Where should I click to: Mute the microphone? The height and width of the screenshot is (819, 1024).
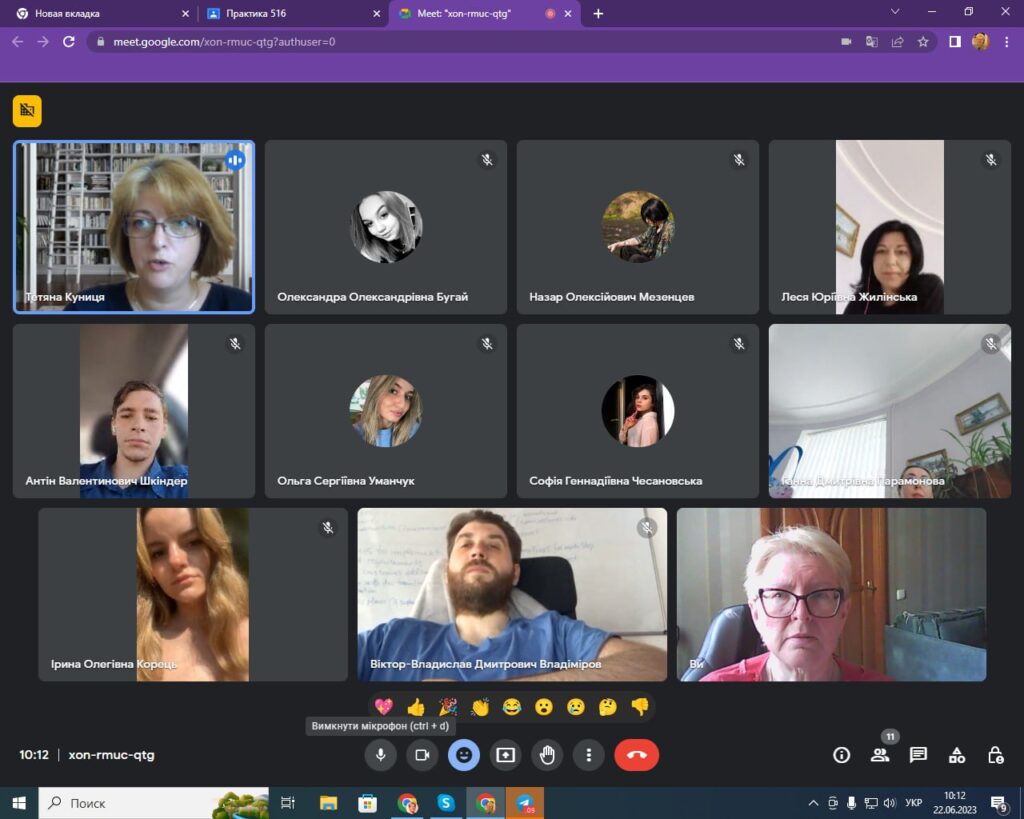[x=380, y=755]
